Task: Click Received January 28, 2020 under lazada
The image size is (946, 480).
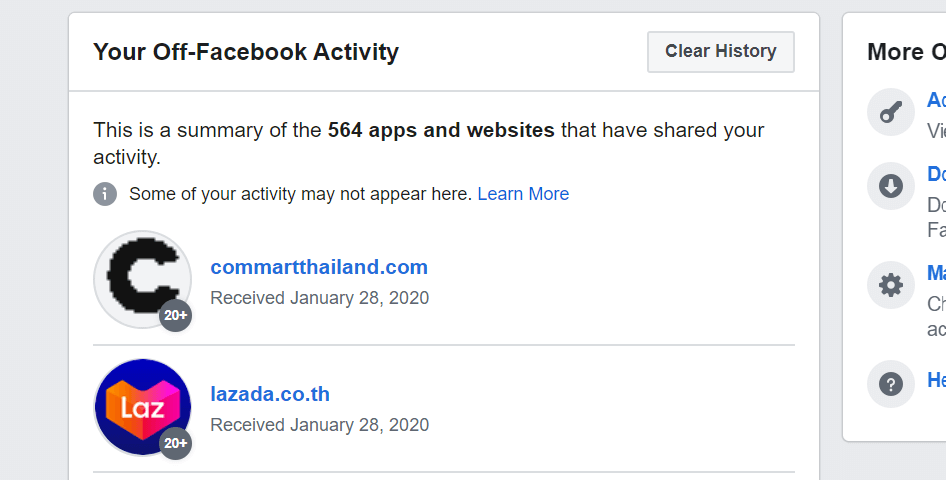Action: click(x=319, y=425)
